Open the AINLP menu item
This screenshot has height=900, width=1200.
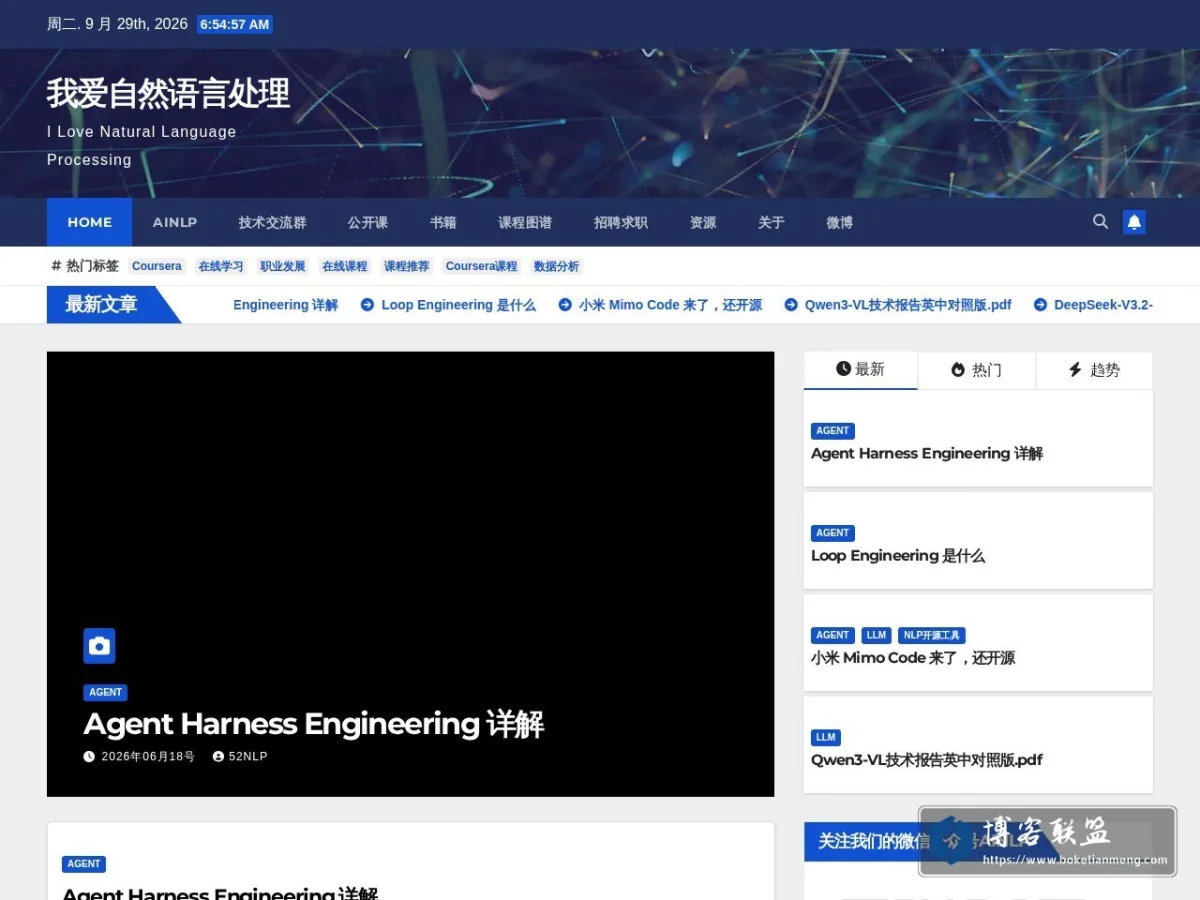pos(175,222)
